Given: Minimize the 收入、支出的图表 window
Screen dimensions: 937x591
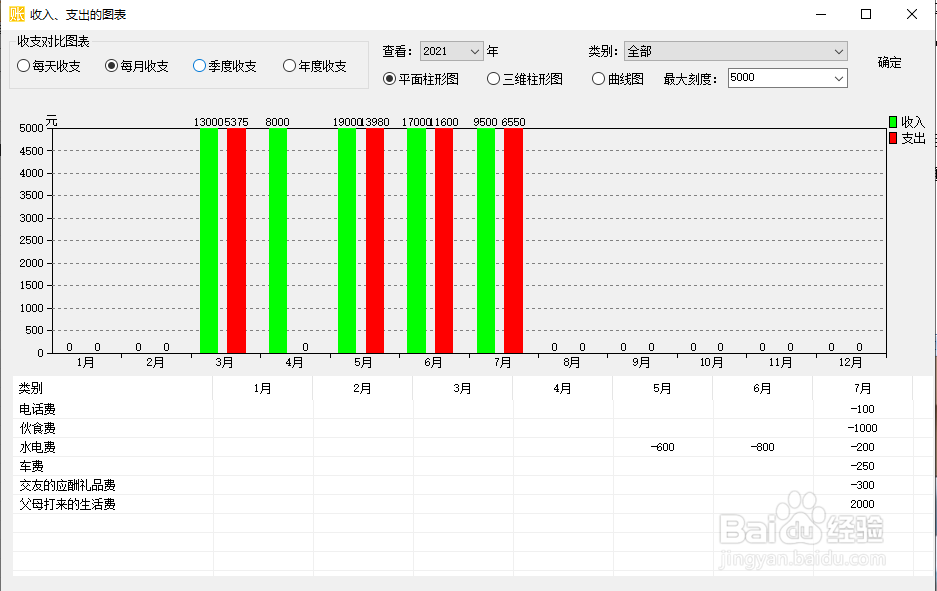Looking at the screenshot, I should [821, 14].
